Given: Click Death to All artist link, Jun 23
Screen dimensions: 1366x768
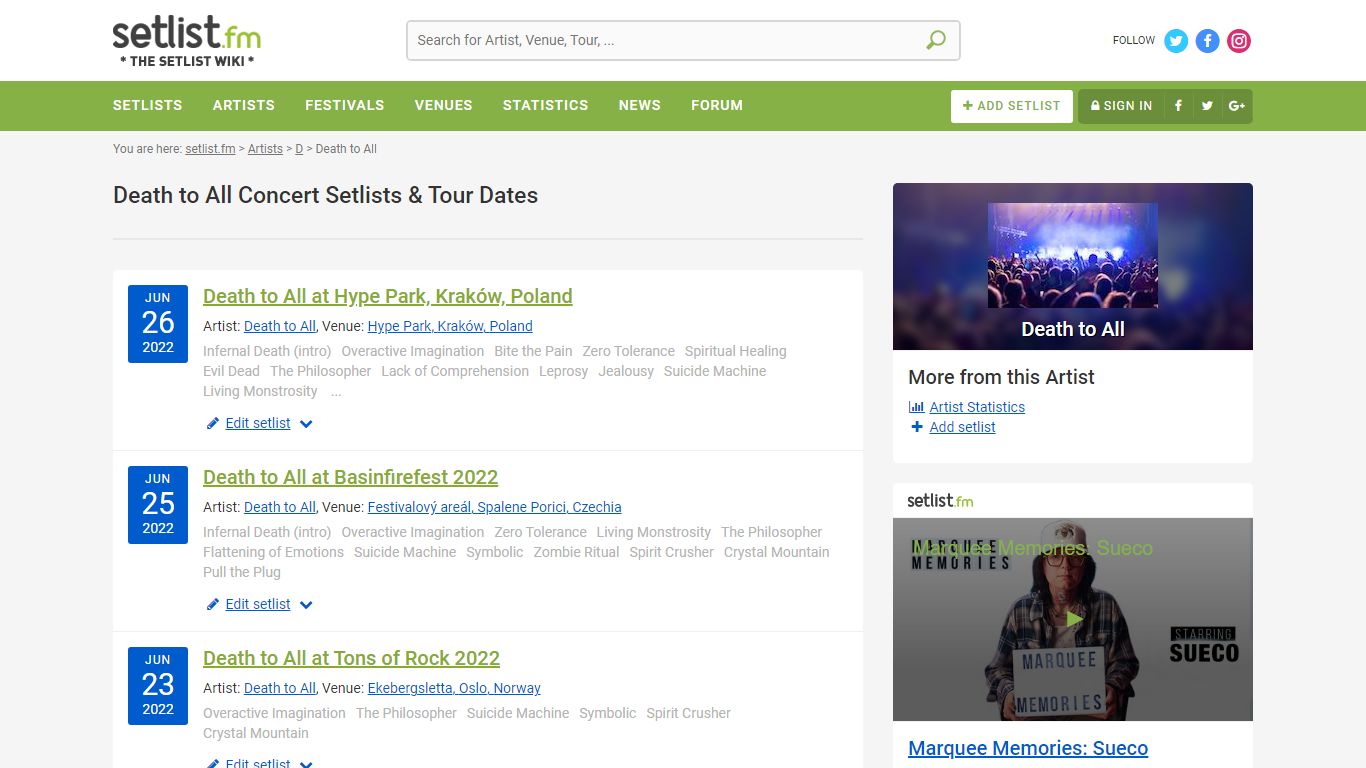Looking at the screenshot, I should coord(280,688).
